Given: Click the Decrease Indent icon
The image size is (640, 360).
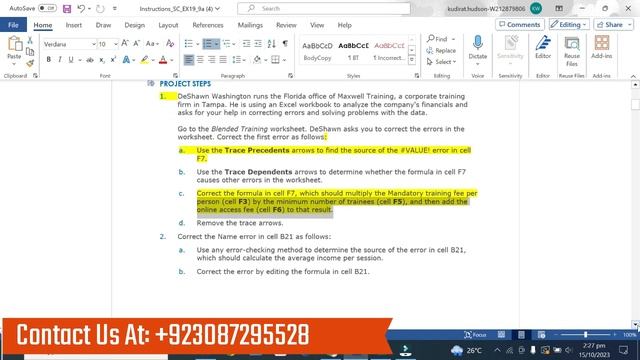Looking at the screenshot, I should coord(247,44).
